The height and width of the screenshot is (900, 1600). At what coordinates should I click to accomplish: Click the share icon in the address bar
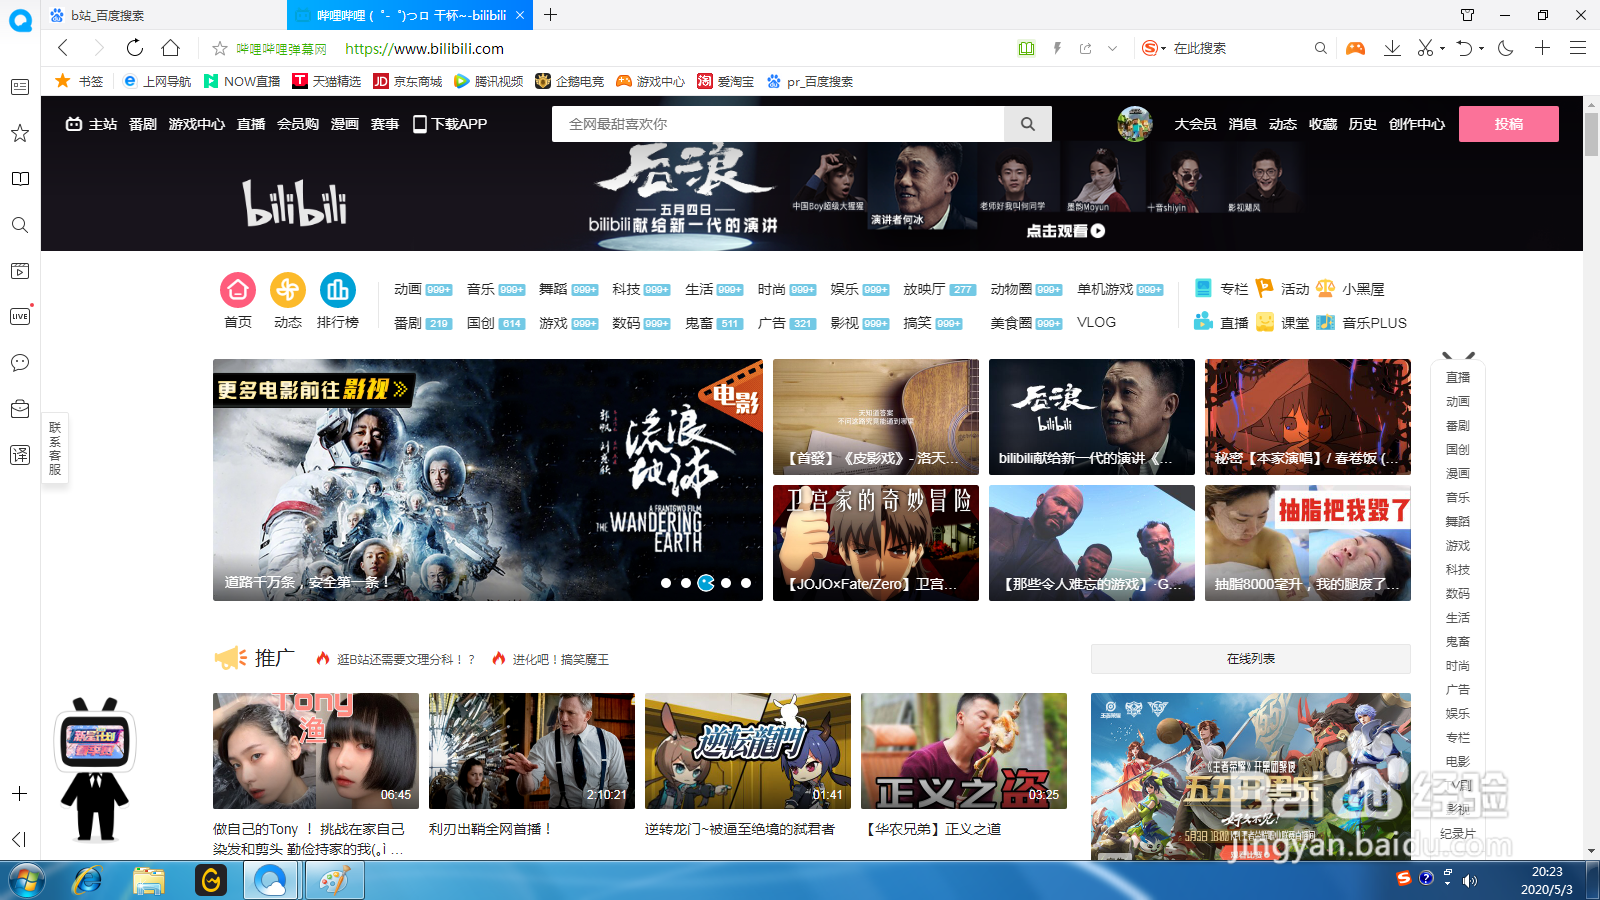1085,48
